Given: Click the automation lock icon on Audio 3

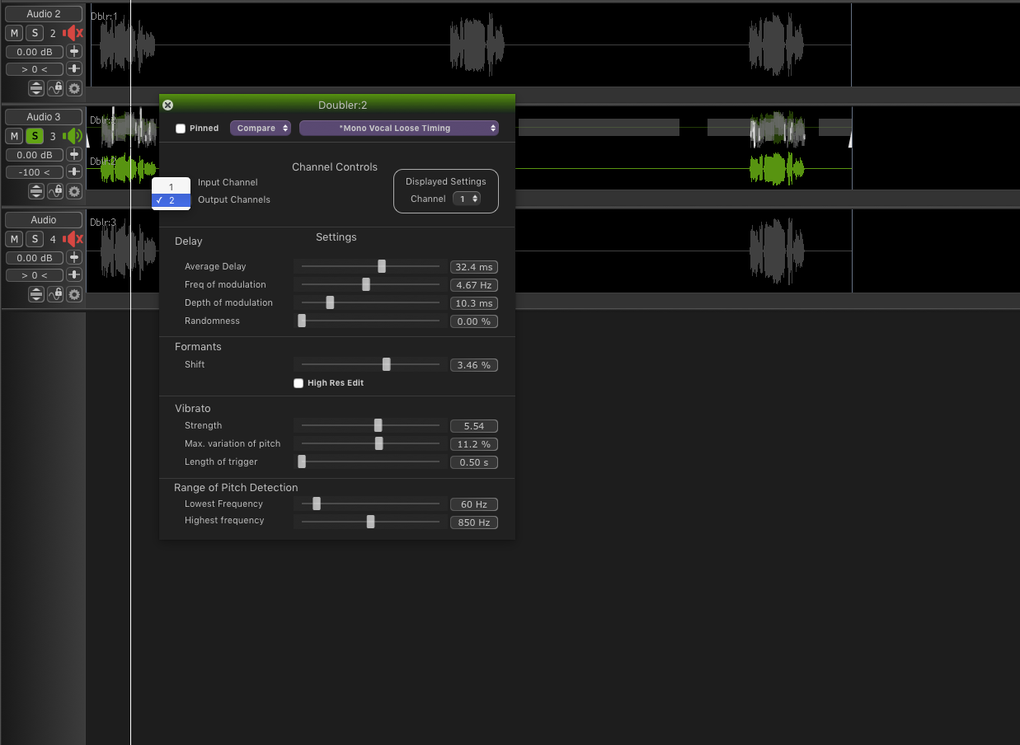Looking at the screenshot, I should (x=56, y=191).
